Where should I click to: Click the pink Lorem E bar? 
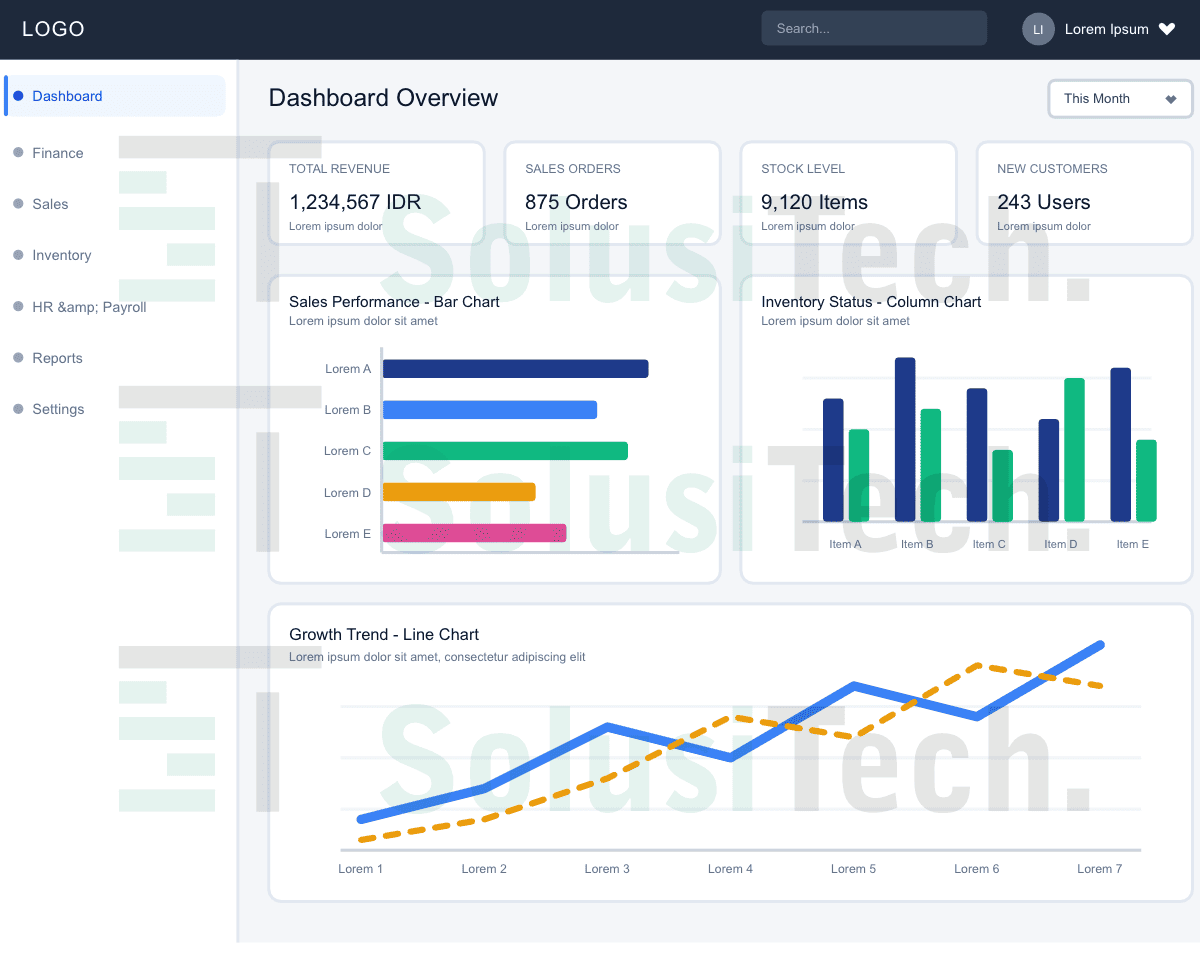click(475, 533)
